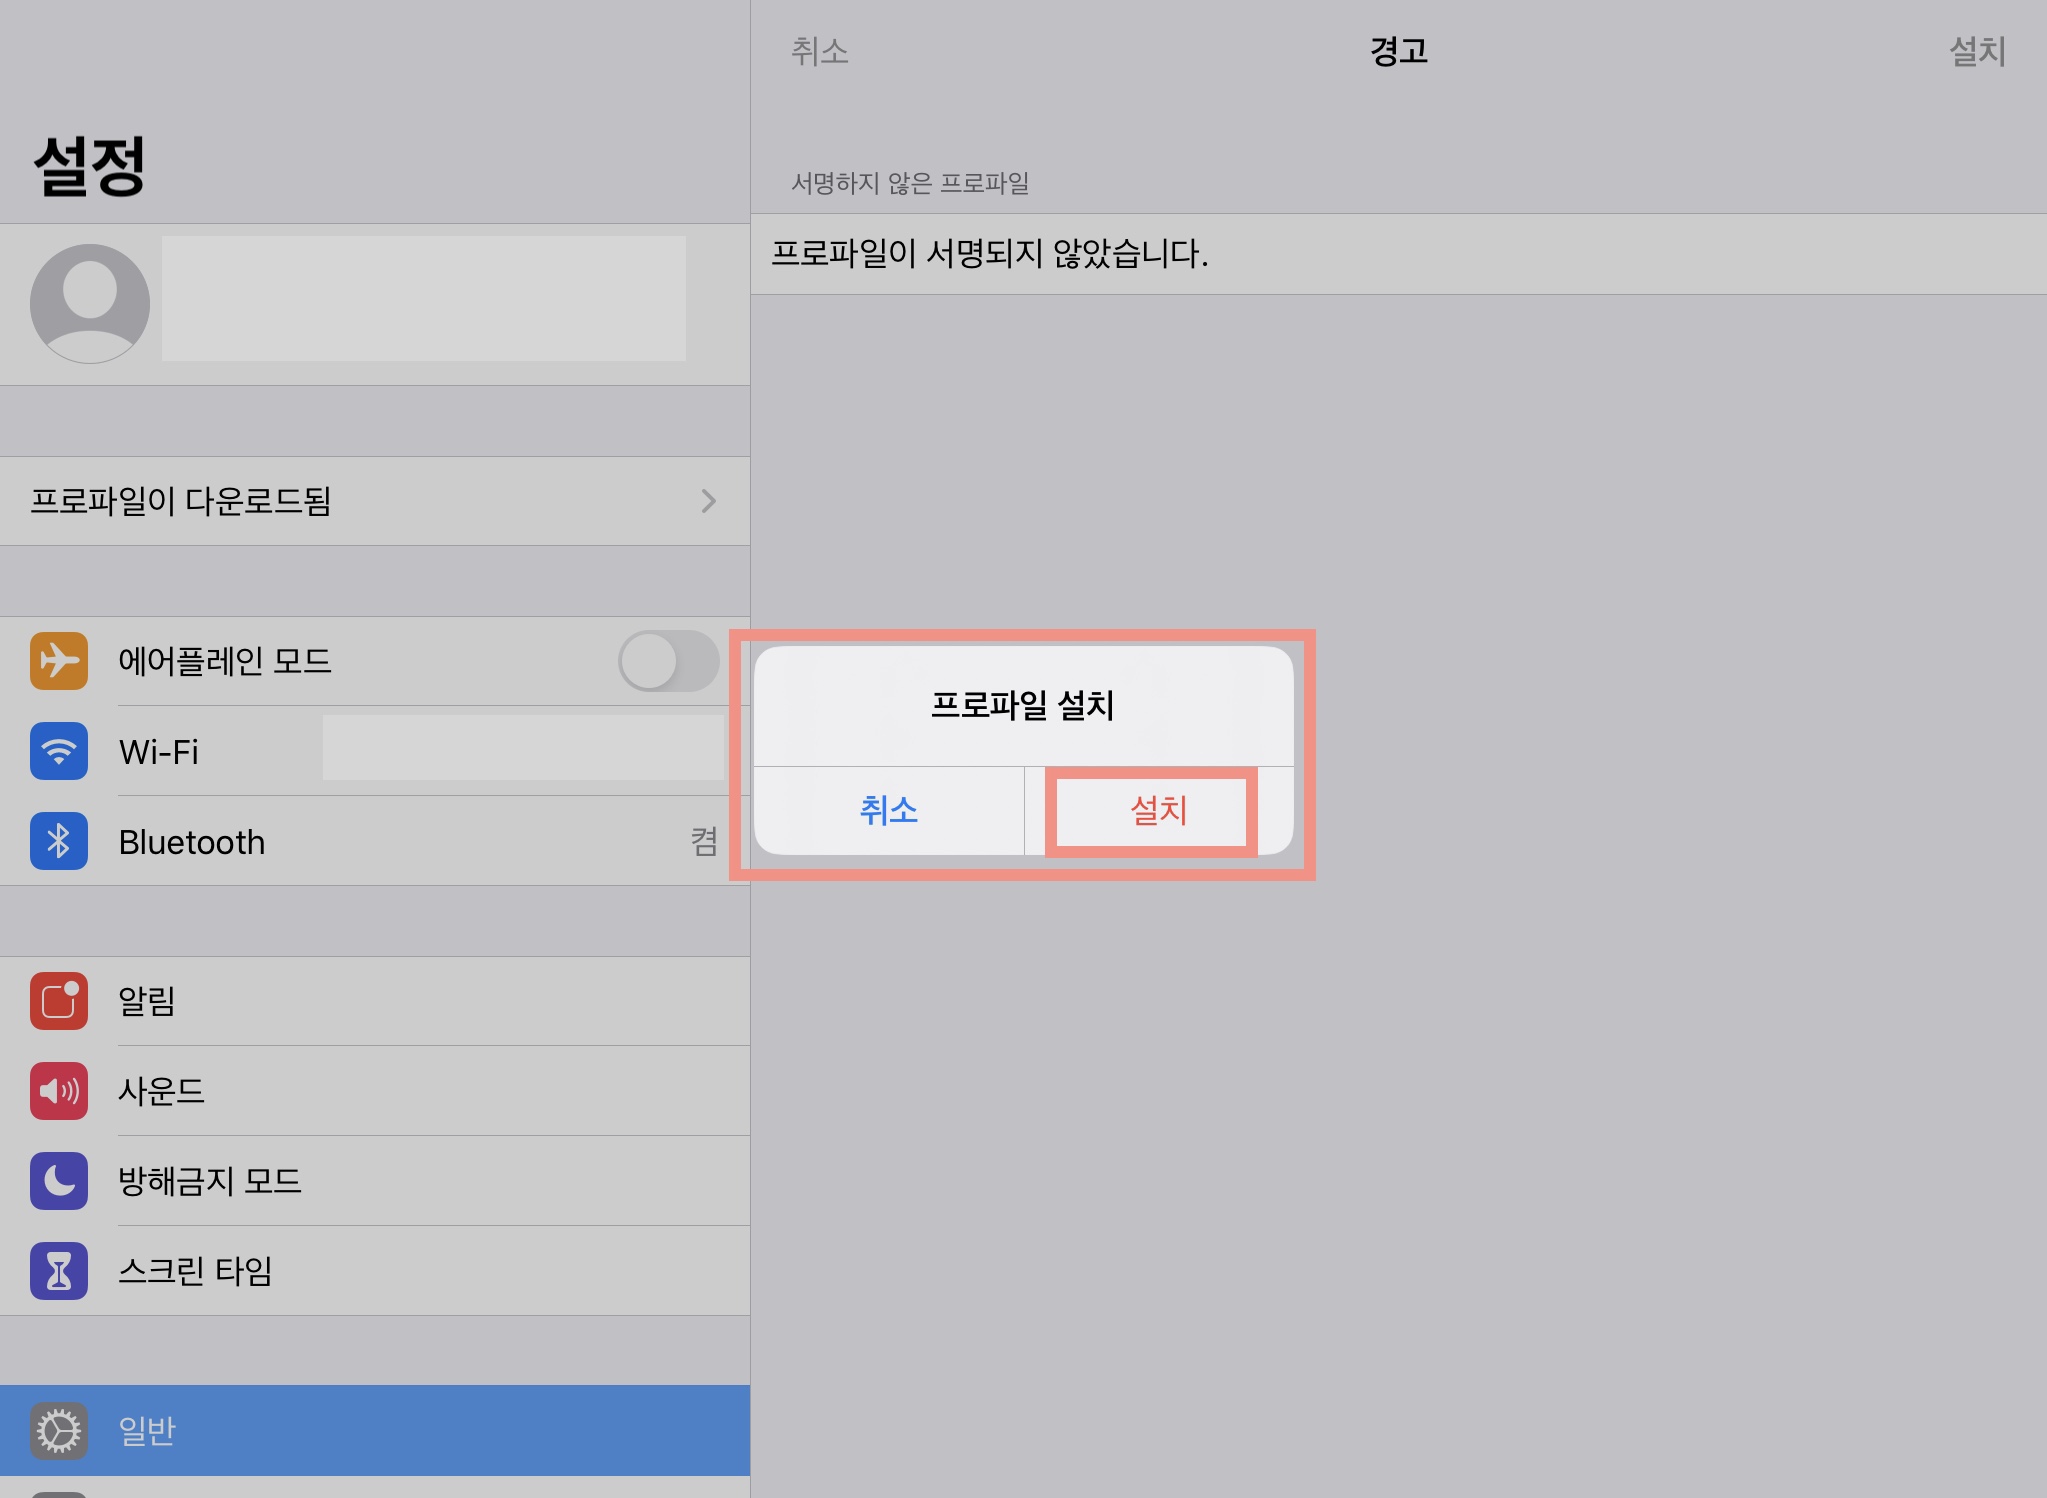The height and width of the screenshot is (1498, 2047).
Task: Click the 사운드 speaker icon
Action: tap(59, 1090)
